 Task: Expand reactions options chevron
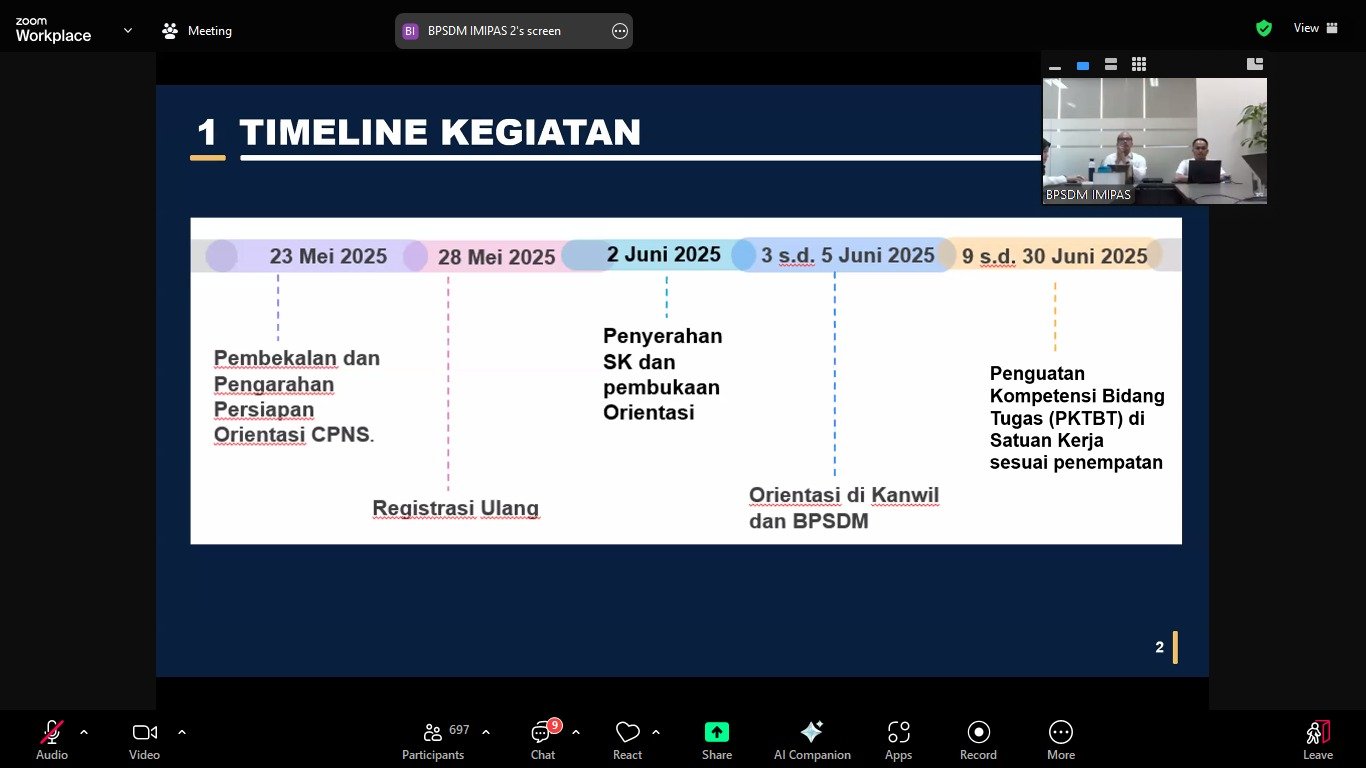pos(656,732)
